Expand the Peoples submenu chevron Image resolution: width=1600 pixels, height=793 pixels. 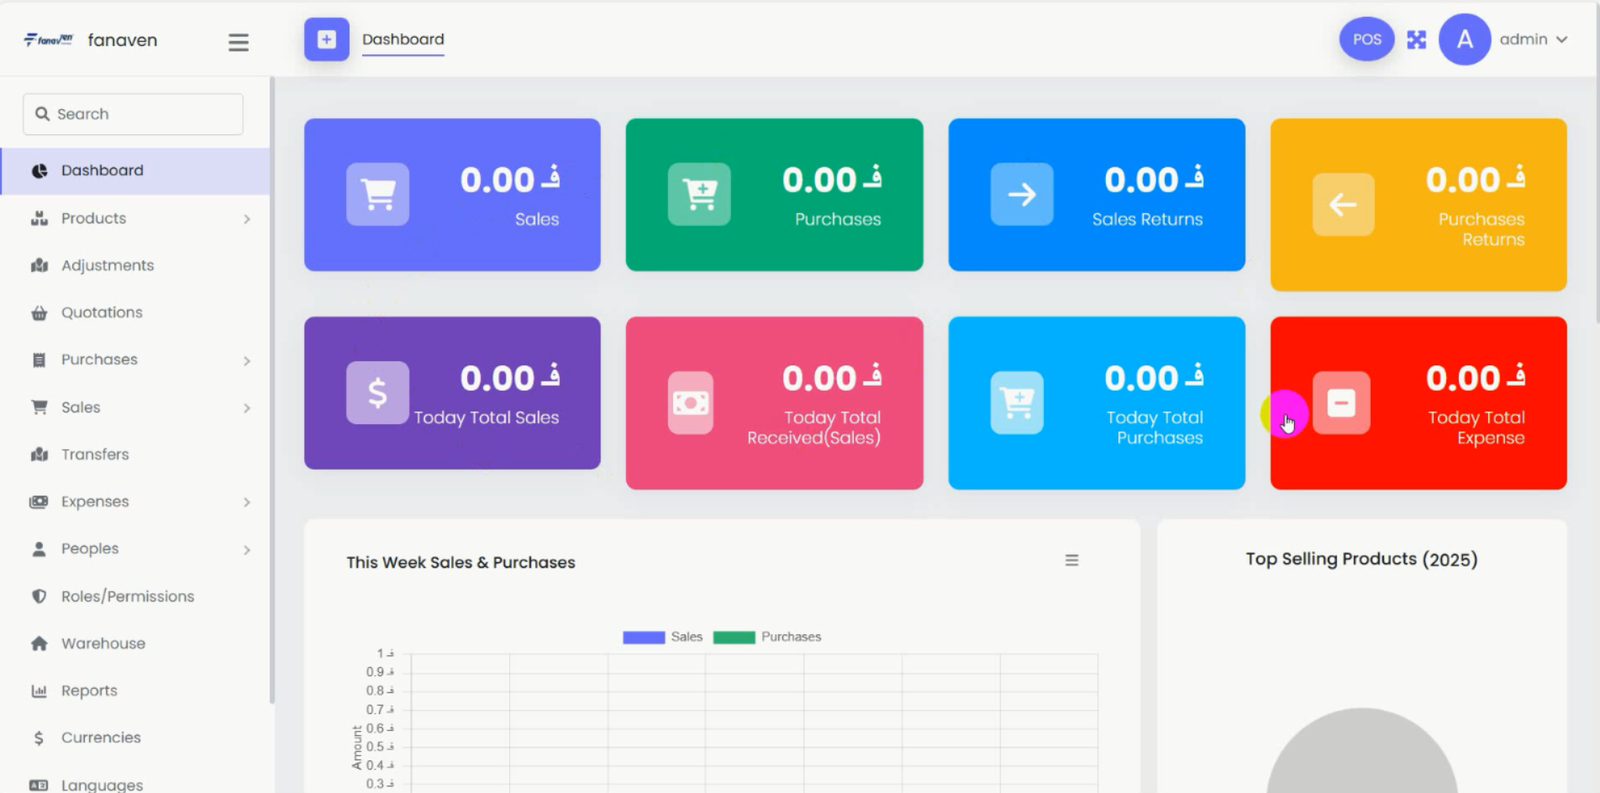(246, 550)
